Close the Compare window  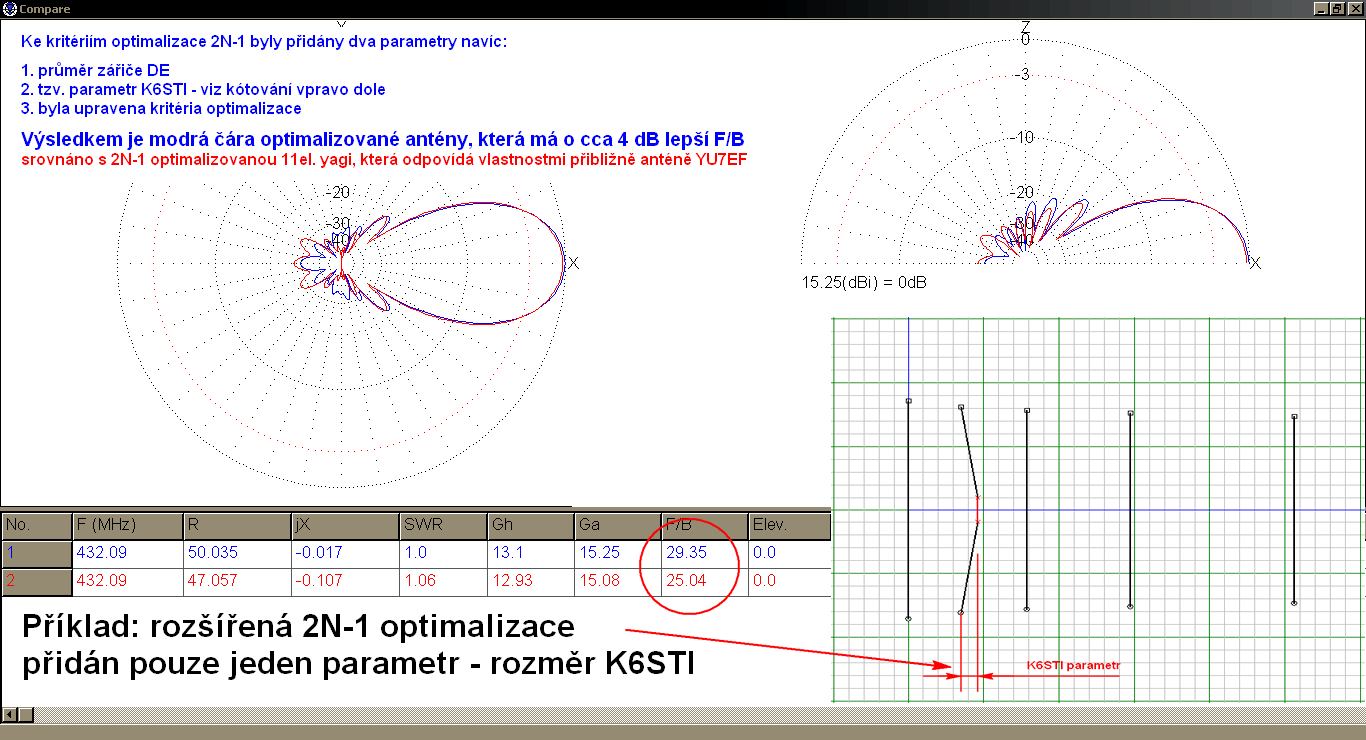1355,8
